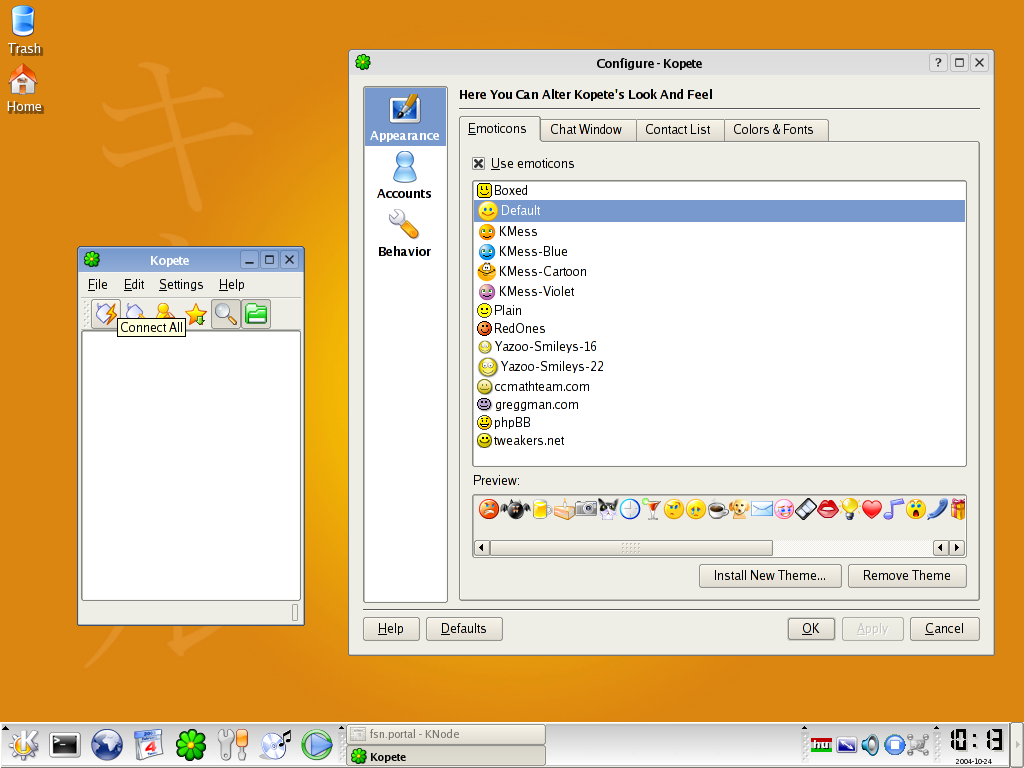Click the digital clock in the panel

pyautogui.click(x=976, y=740)
